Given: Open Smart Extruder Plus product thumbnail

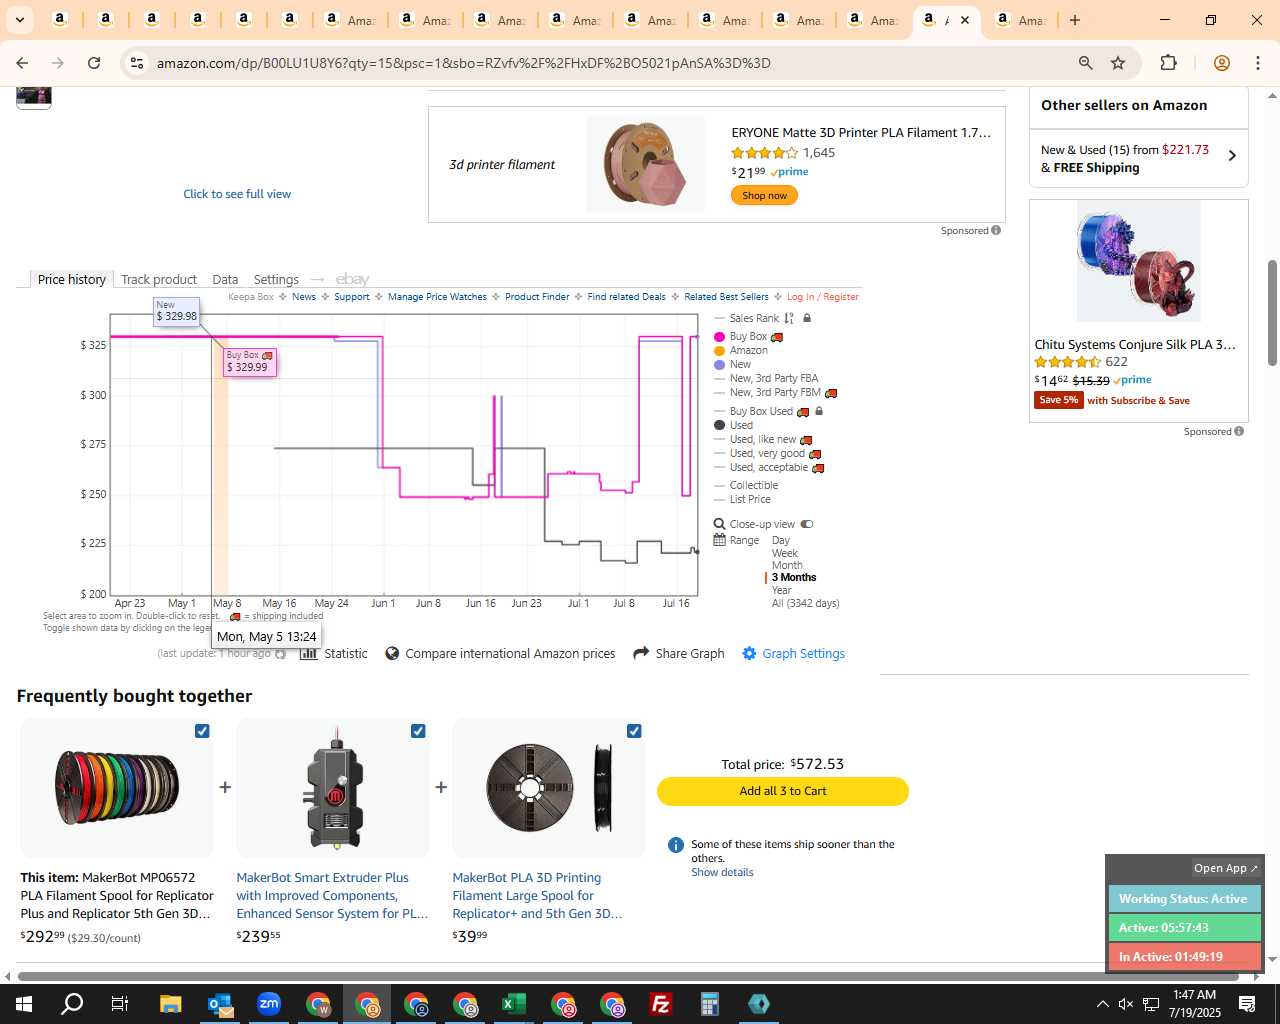Looking at the screenshot, I should [333, 788].
